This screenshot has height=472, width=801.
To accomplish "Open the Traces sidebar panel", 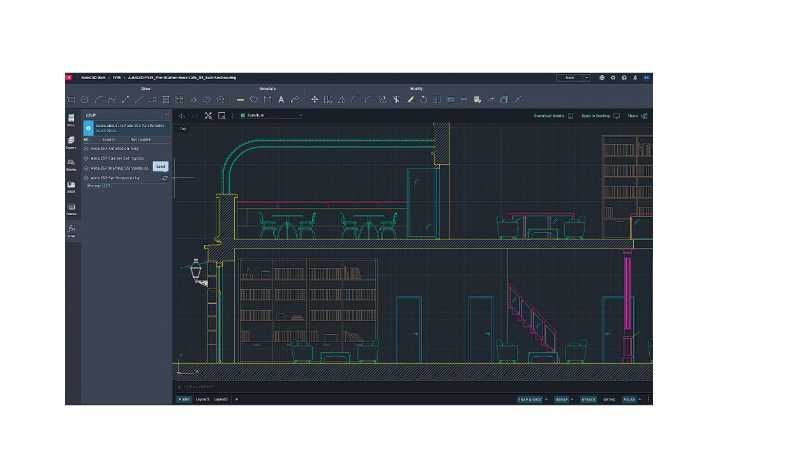I will 71,209.
